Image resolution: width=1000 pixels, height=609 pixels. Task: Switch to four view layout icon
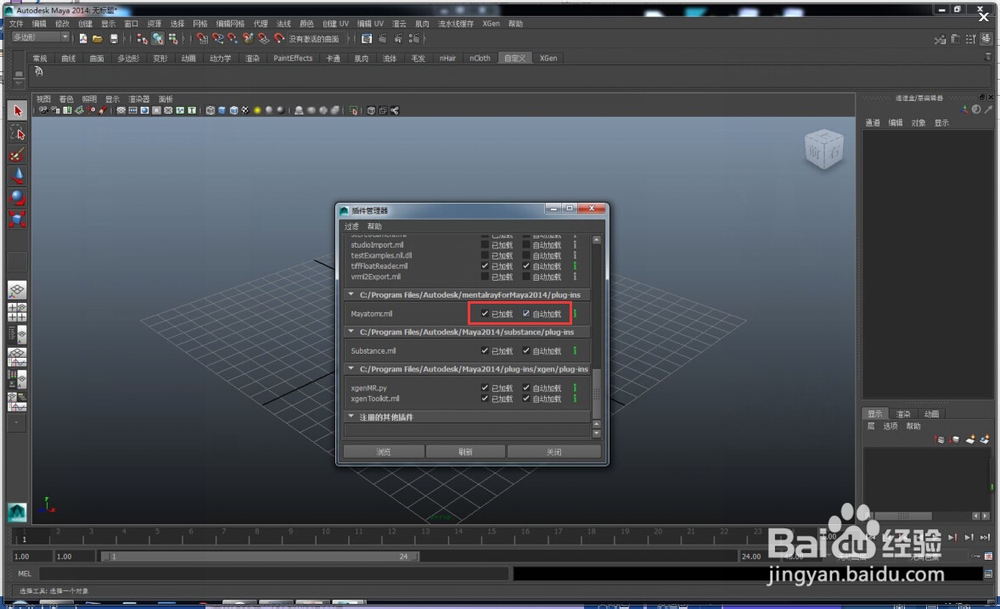click(x=17, y=312)
